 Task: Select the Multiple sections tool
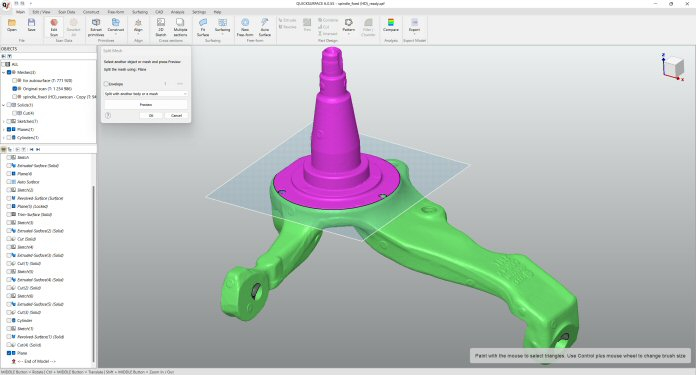(x=180, y=27)
